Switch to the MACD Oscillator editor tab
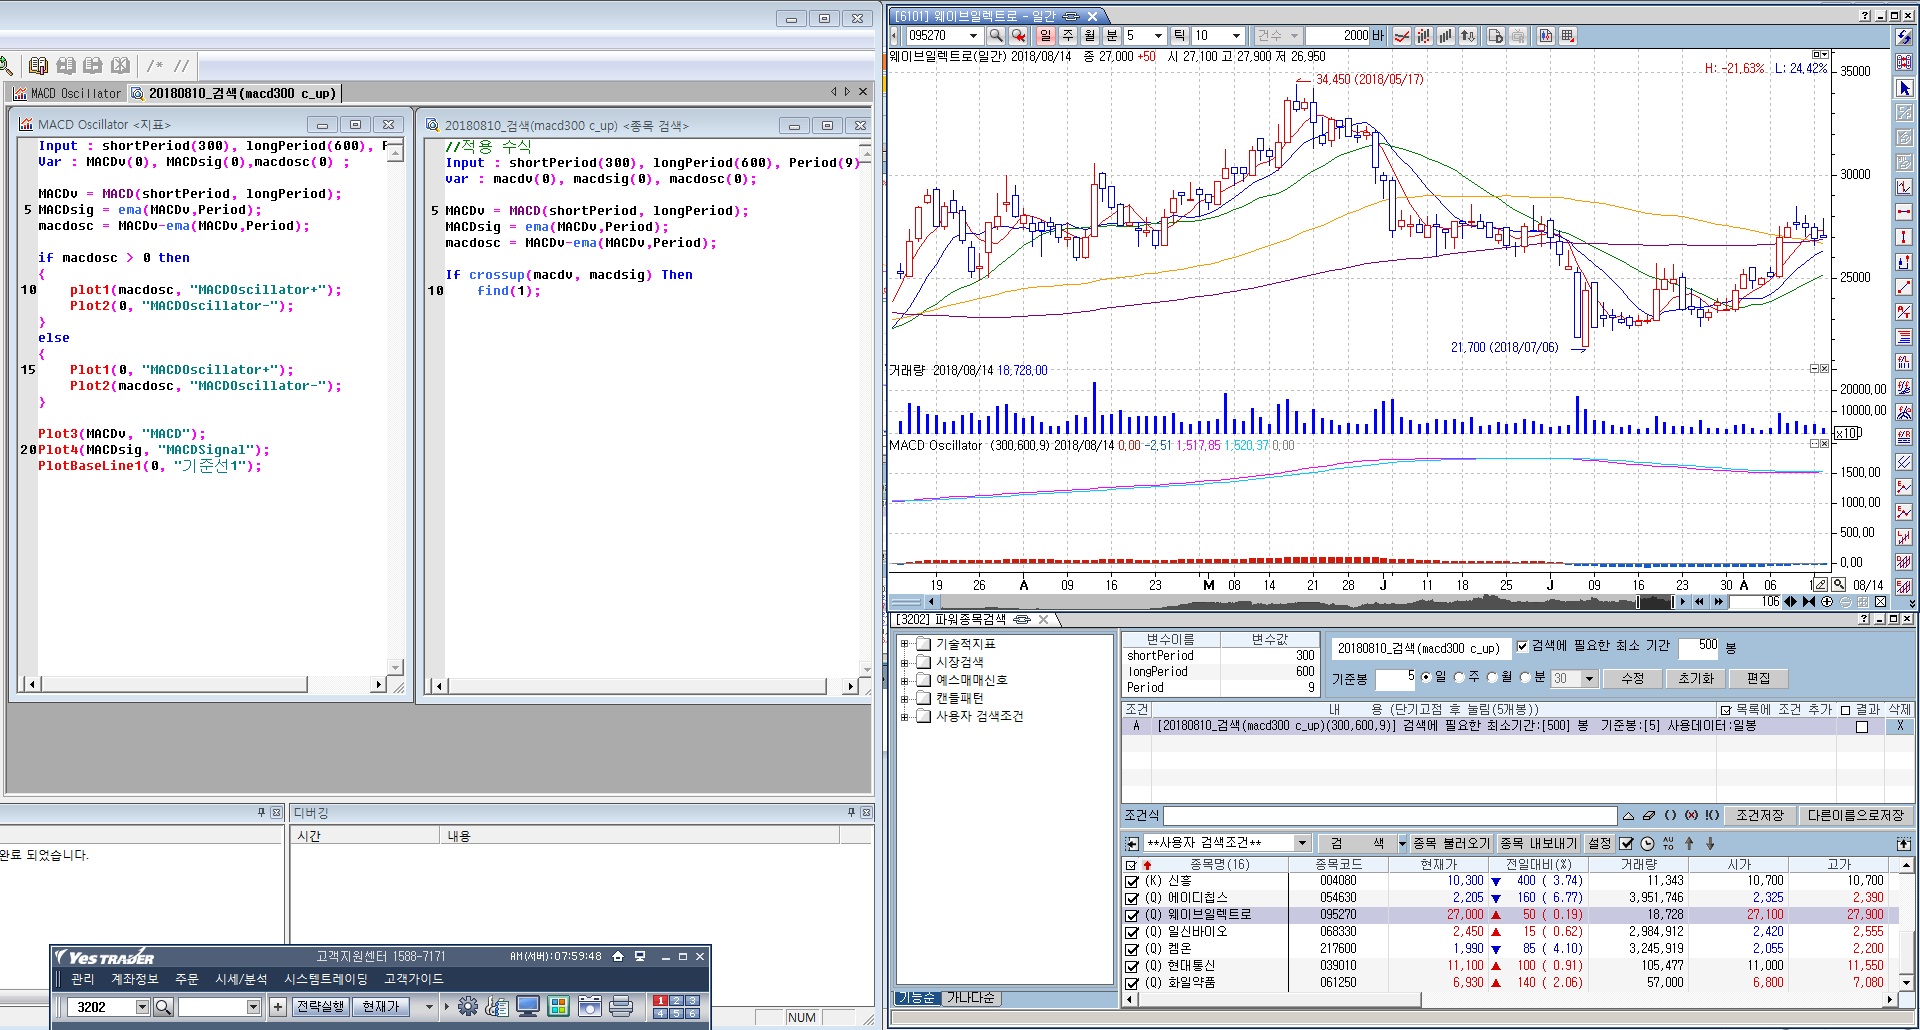Image resolution: width=1920 pixels, height=1030 pixels. (x=68, y=94)
